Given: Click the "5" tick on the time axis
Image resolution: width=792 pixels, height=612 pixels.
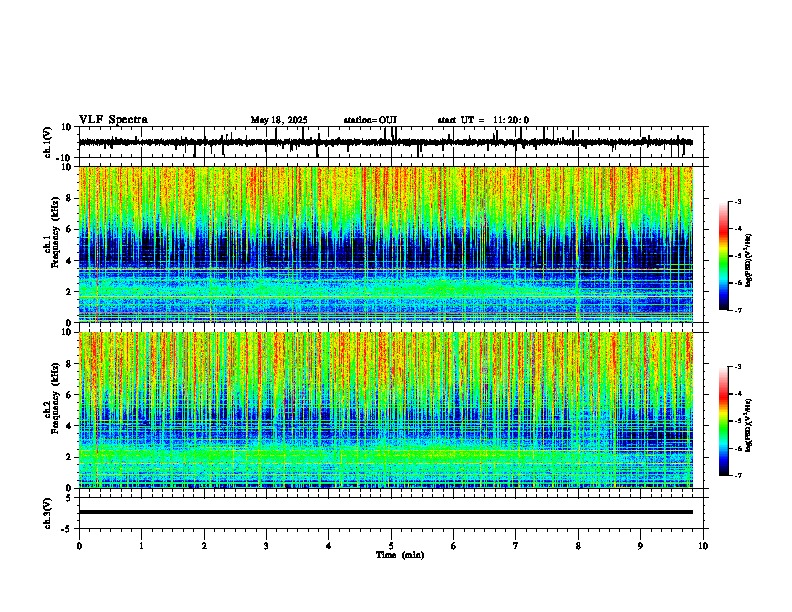Looking at the screenshot, I should point(391,546).
